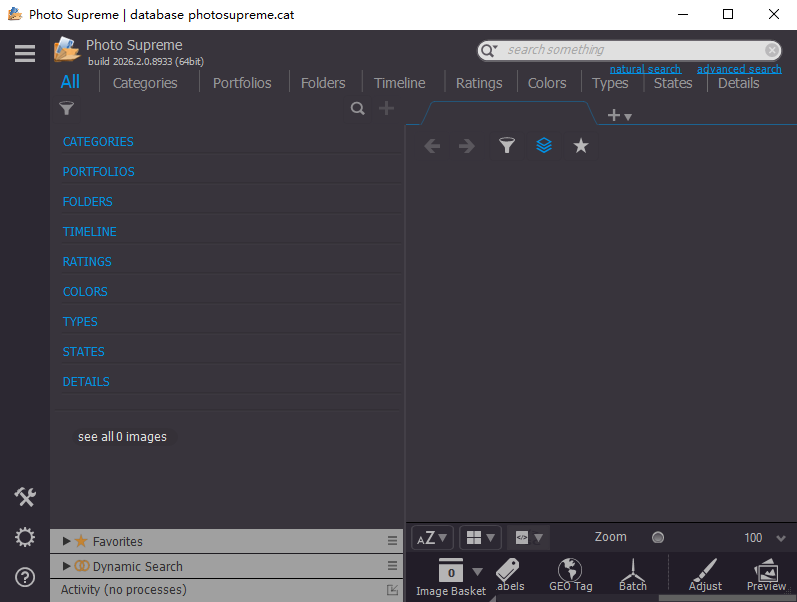The image size is (797, 602).
Task: Click the star favorites icon in toolbar
Action: coord(581,146)
